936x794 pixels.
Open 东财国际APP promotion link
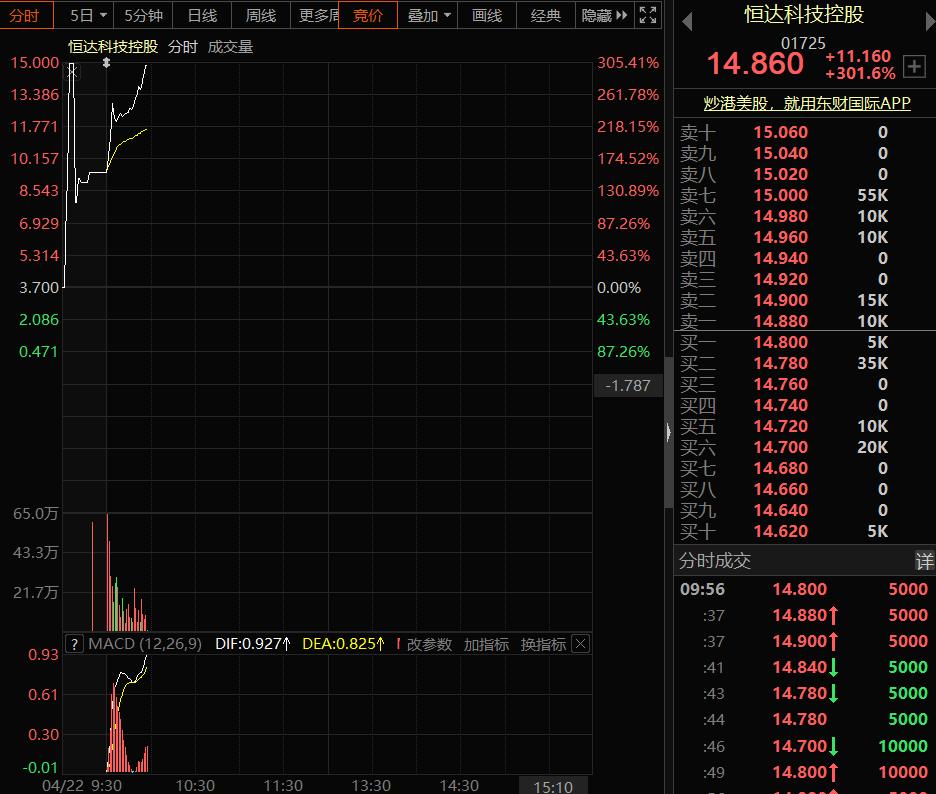pyautogui.click(x=806, y=103)
